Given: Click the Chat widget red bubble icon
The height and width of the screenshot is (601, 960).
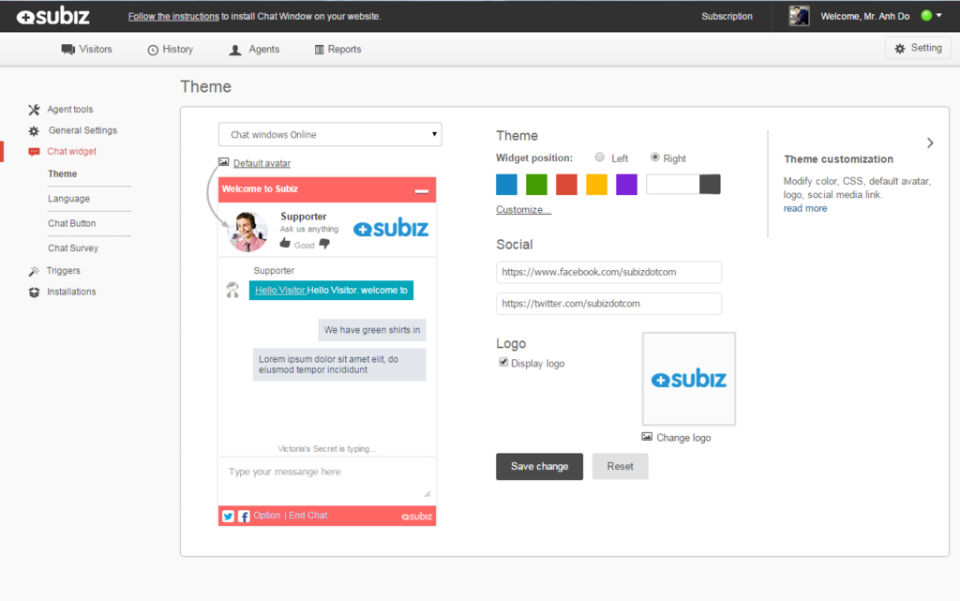Looking at the screenshot, I should (x=34, y=152).
